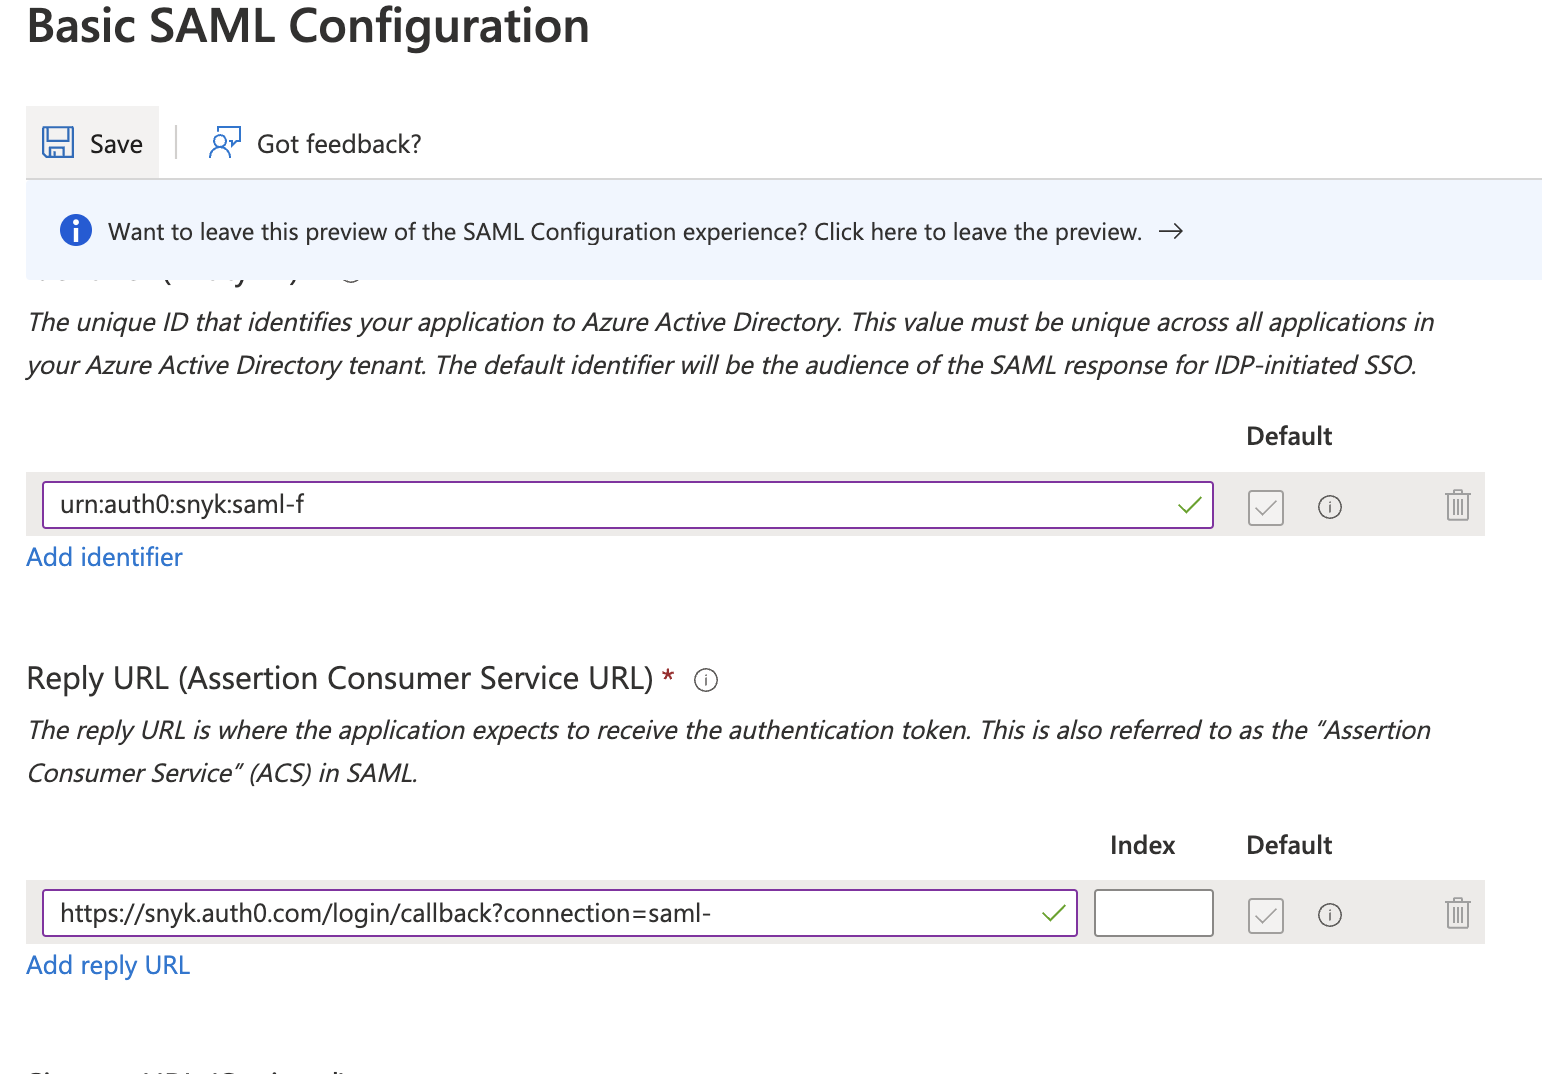The height and width of the screenshot is (1074, 1542).
Task: Open the Add reply URL link
Action: click(x=108, y=965)
